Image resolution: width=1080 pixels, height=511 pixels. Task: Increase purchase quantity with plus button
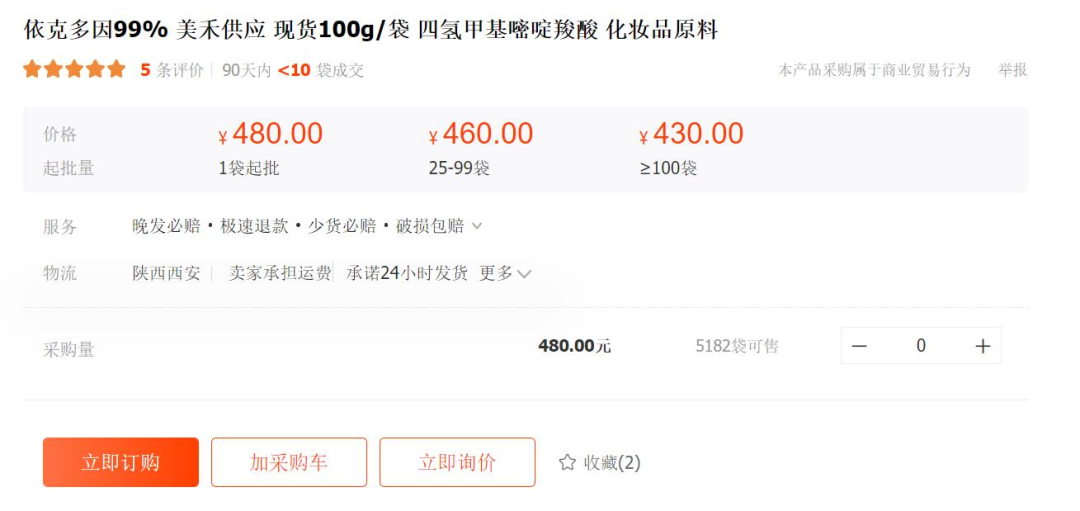tap(982, 346)
